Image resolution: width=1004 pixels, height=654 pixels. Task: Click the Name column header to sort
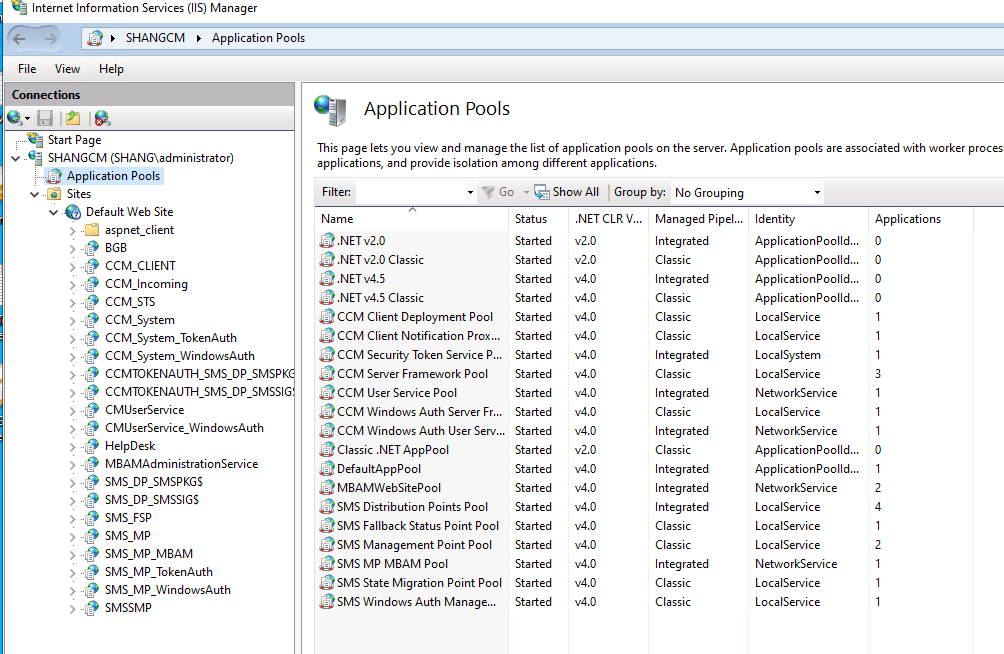pos(337,218)
